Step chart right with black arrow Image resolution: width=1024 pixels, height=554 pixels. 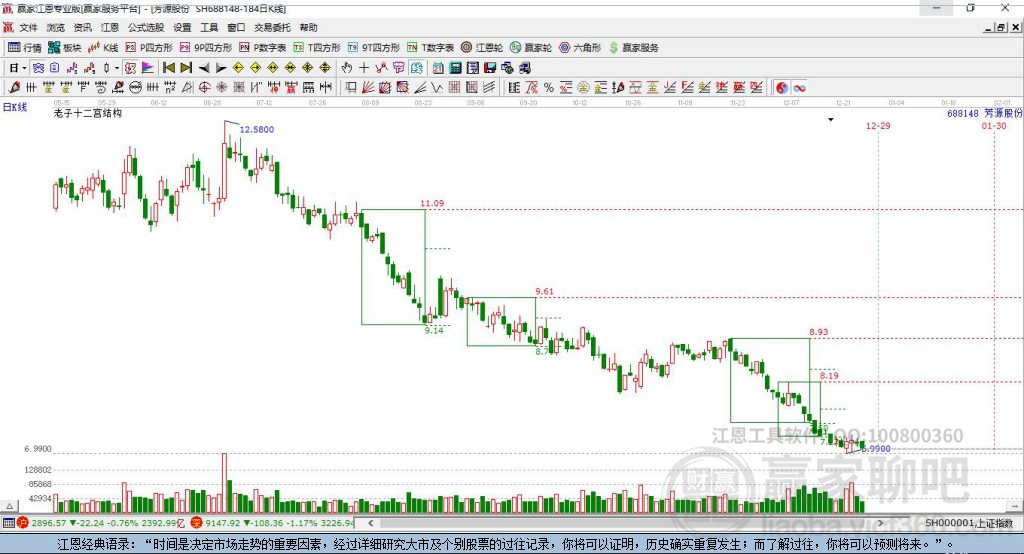coord(221,68)
